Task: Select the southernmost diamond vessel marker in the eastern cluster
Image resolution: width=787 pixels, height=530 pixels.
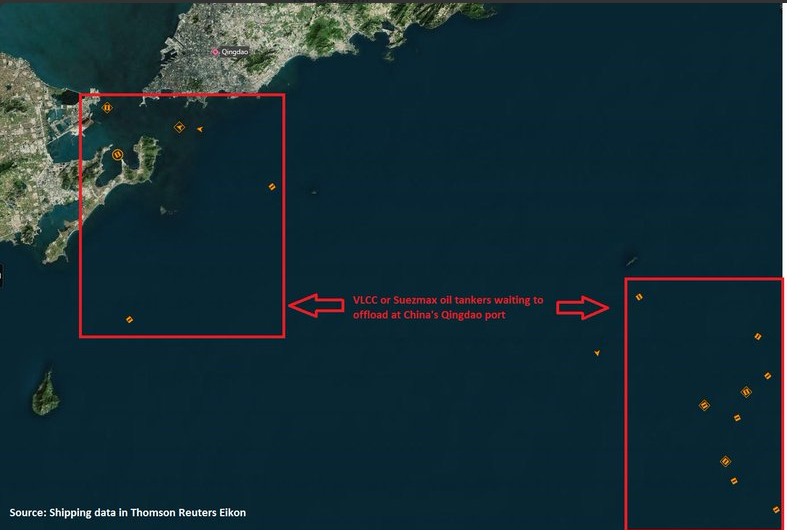Action: [x=725, y=461]
